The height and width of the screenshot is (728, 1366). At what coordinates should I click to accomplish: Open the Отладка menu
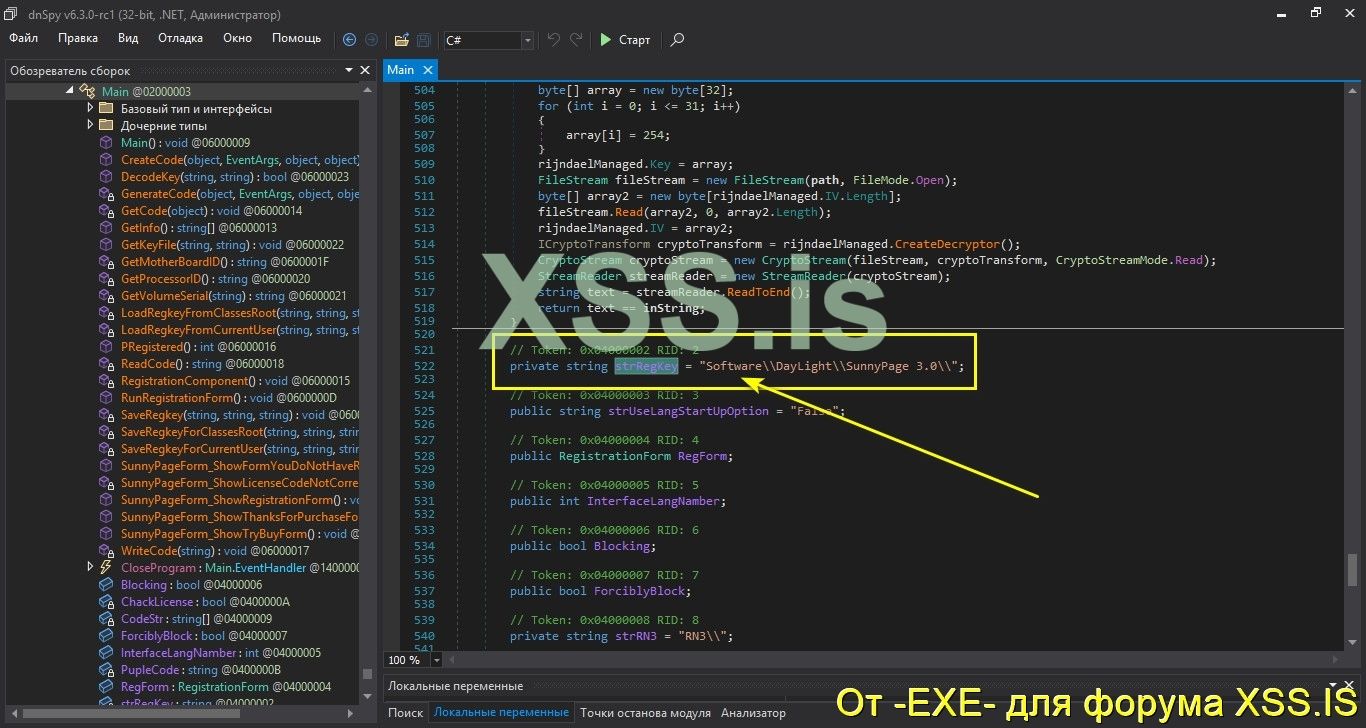[180, 38]
